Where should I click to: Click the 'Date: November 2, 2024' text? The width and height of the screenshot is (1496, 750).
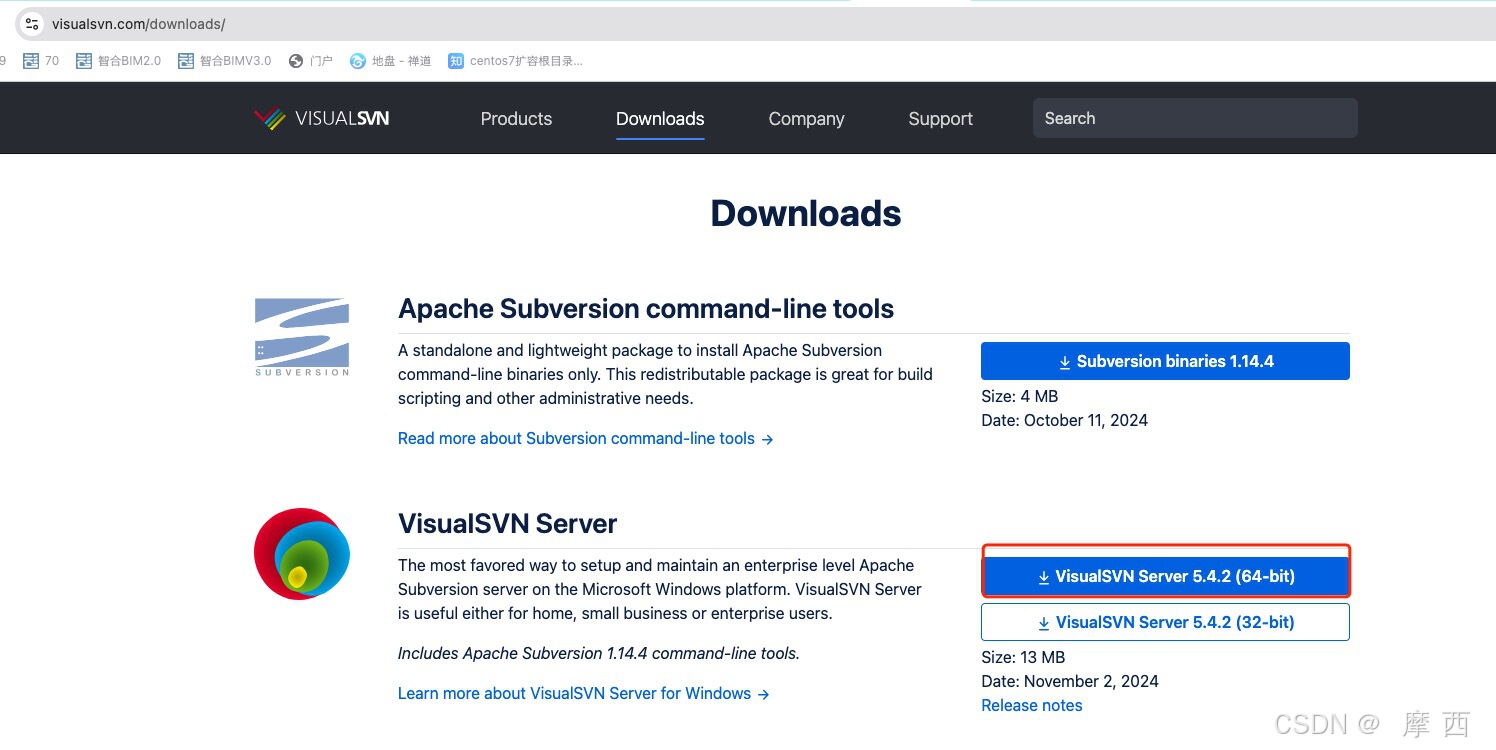coord(1070,681)
